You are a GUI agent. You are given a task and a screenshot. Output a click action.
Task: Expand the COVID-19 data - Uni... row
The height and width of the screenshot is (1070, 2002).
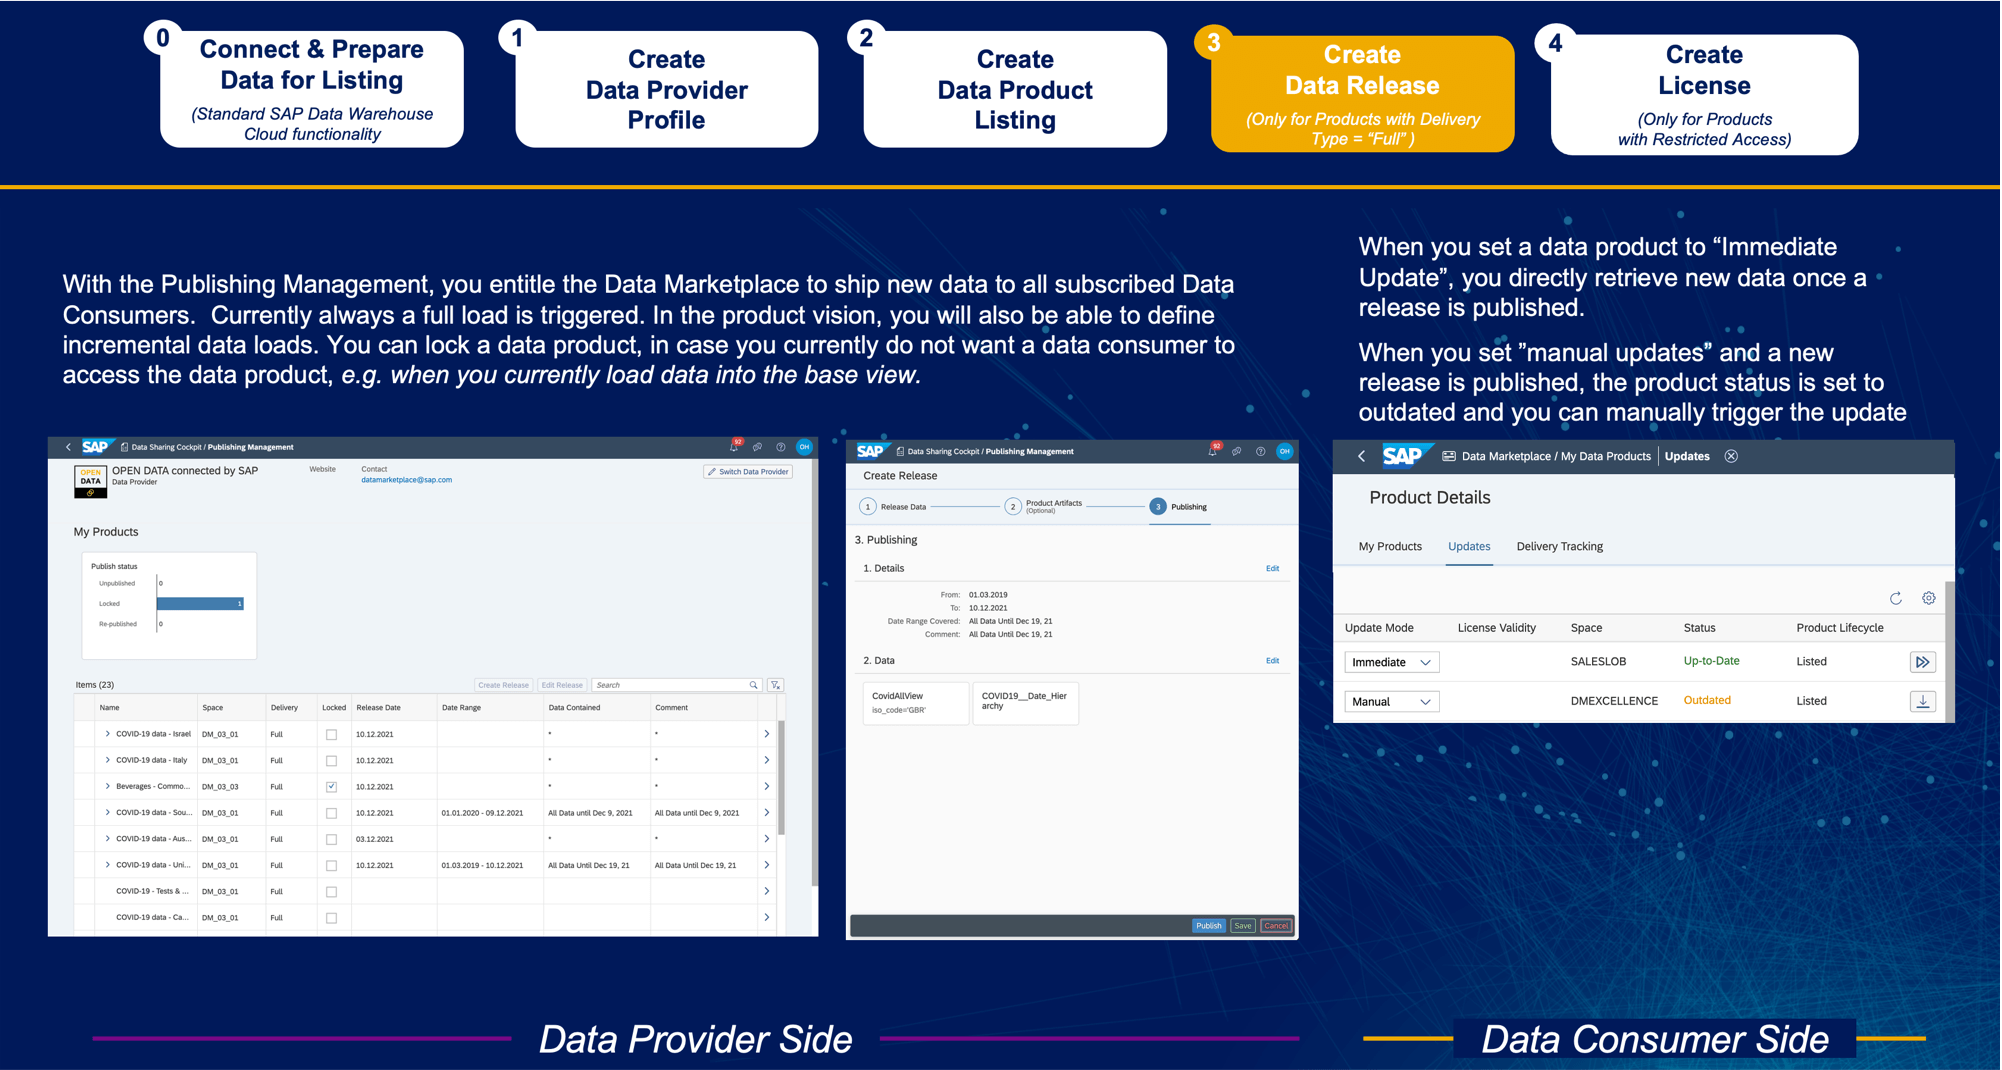(107, 865)
